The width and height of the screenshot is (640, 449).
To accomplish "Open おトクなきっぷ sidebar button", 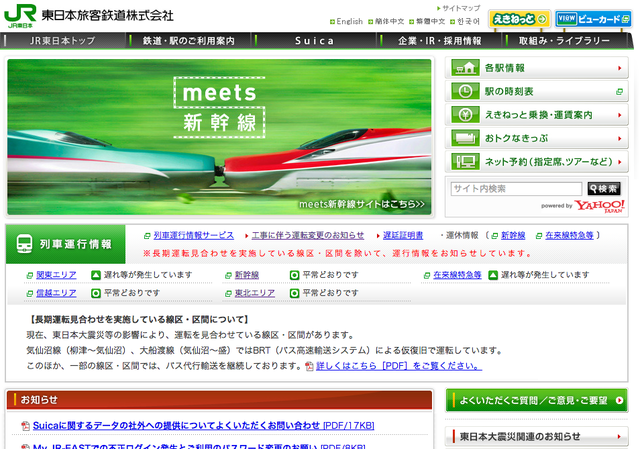I will [537, 138].
